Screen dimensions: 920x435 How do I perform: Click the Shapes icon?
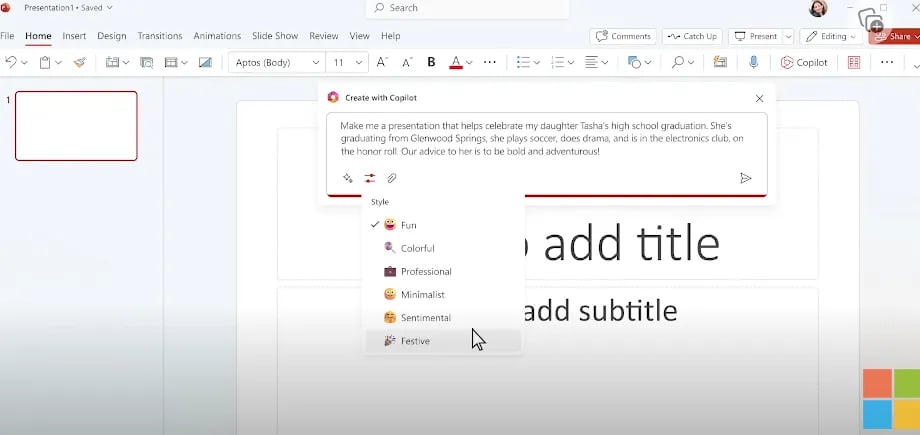634,62
